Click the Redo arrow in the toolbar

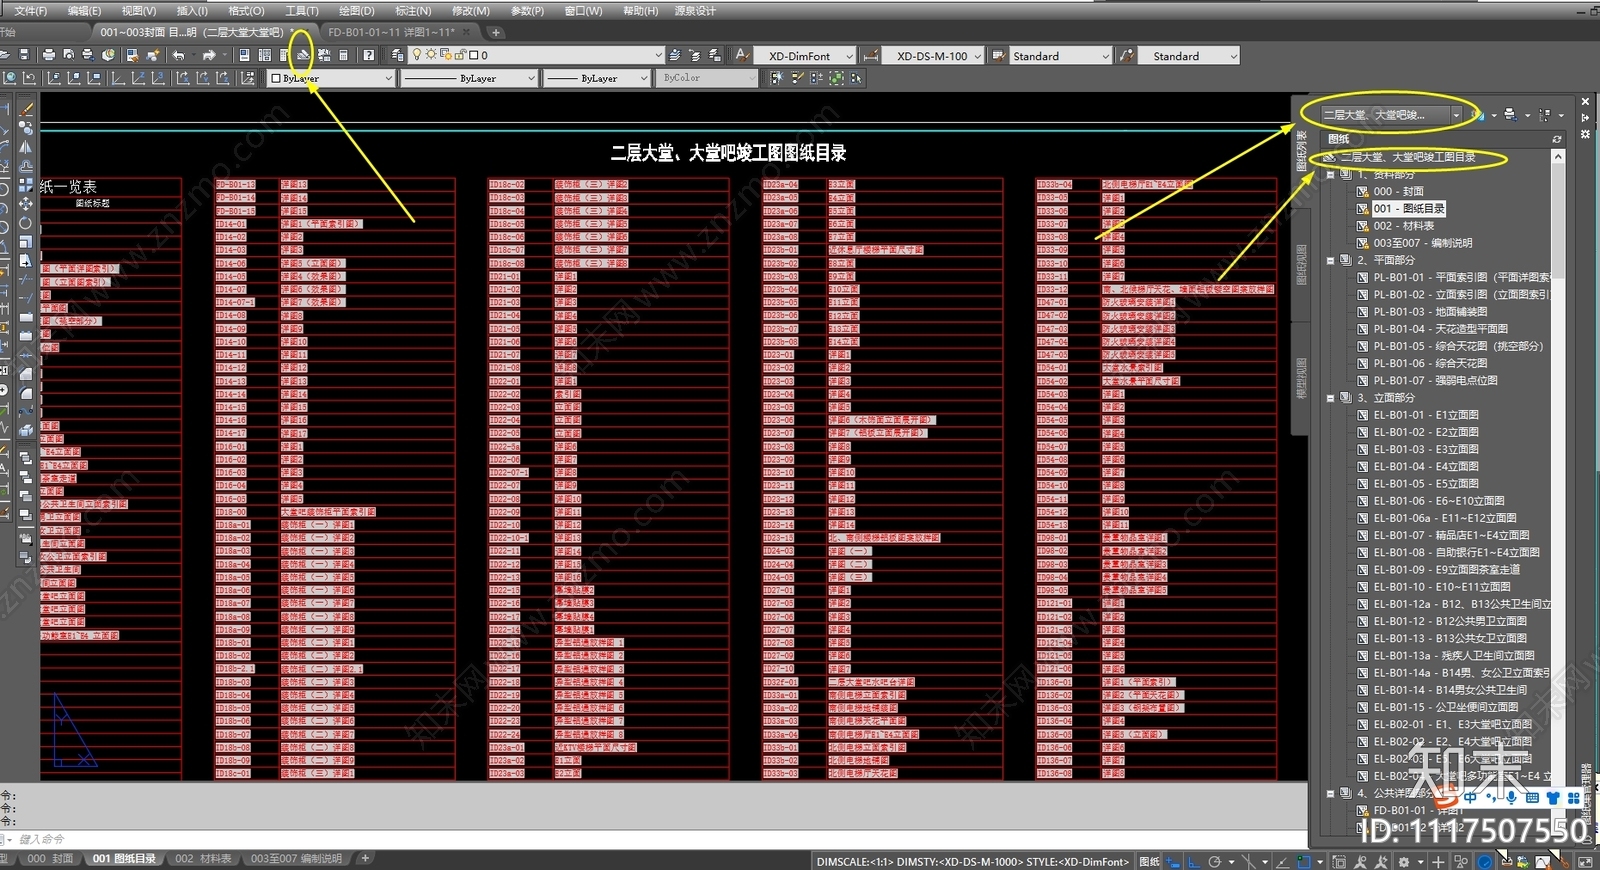click(x=209, y=55)
